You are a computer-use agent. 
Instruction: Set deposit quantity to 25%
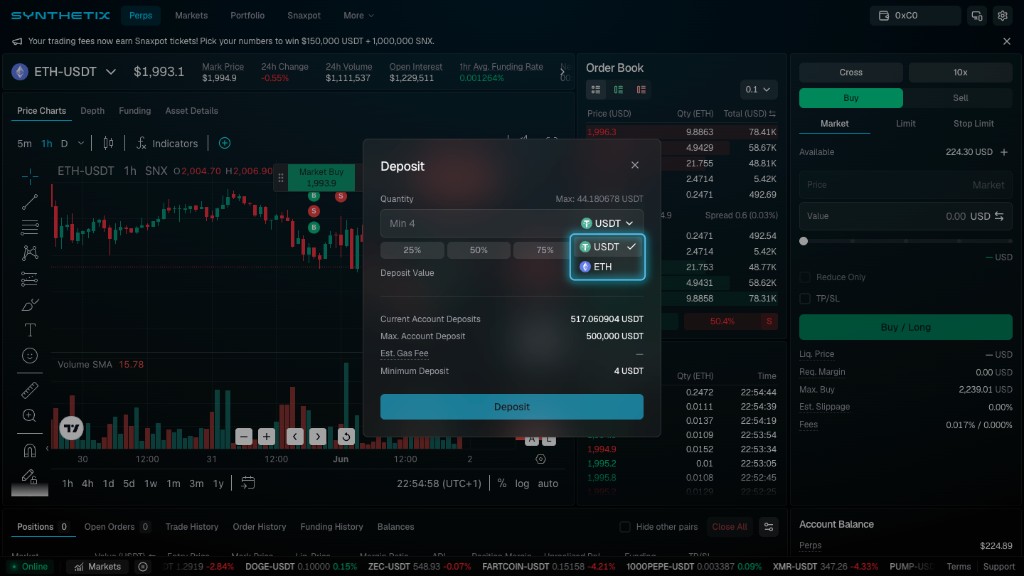point(412,250)
